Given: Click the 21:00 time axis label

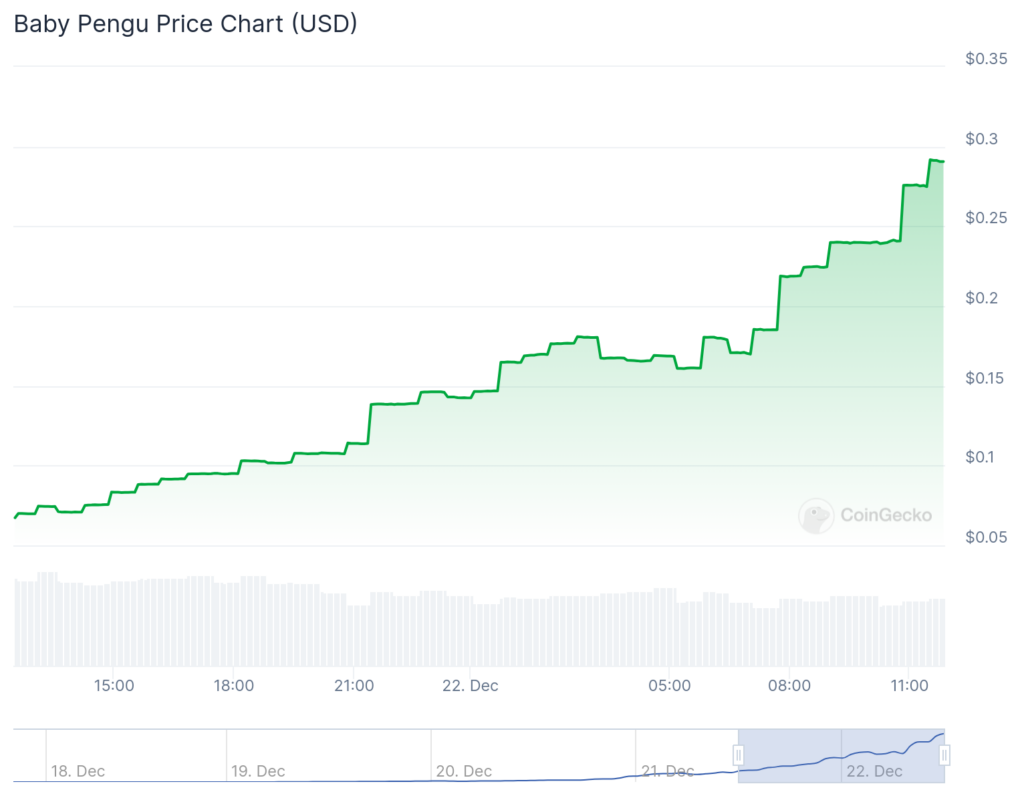Looking at the screenshot, I should tap(354, 686).
